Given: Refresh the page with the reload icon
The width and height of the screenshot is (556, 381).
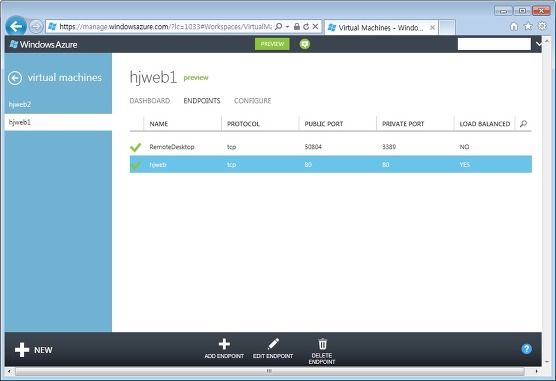Looking at the screenshot, I should tap(306, 27).
